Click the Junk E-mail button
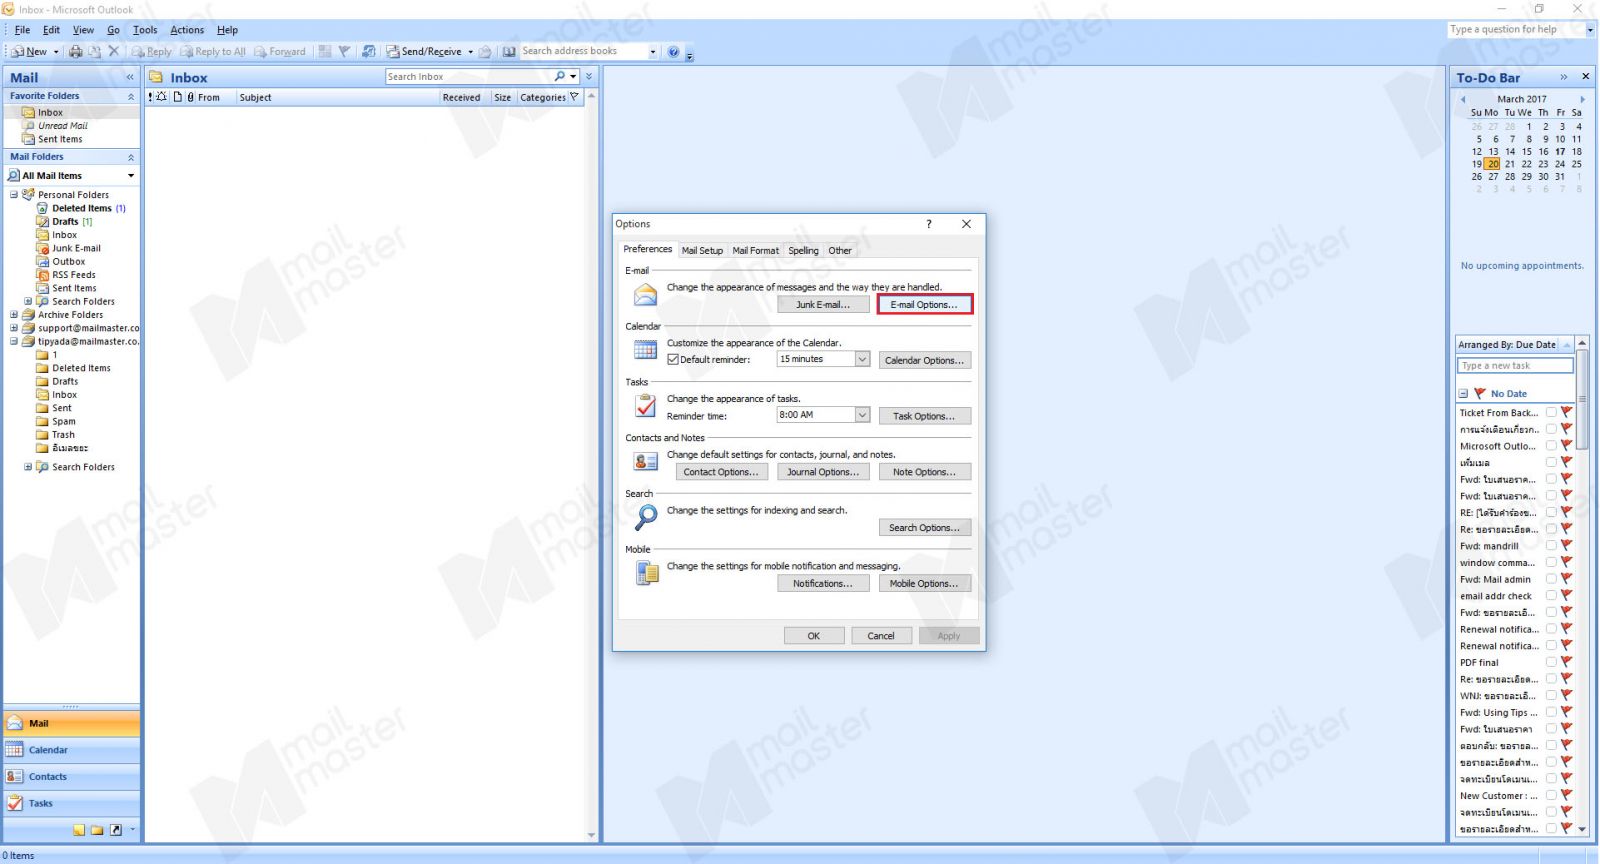This screenshot has width=1600, height=864. pos(823,305)
